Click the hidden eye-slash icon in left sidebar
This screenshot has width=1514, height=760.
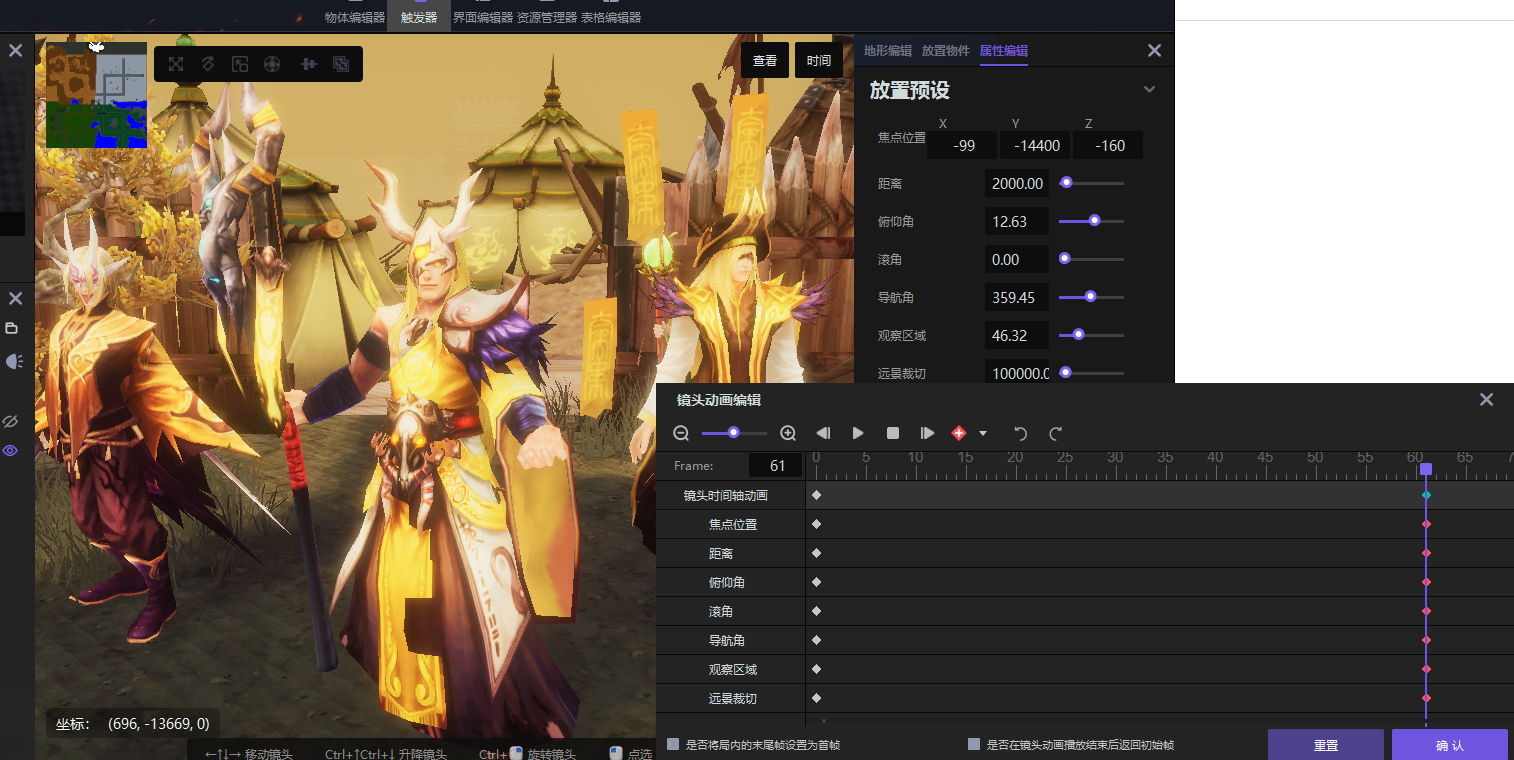(x=11, y=421)
